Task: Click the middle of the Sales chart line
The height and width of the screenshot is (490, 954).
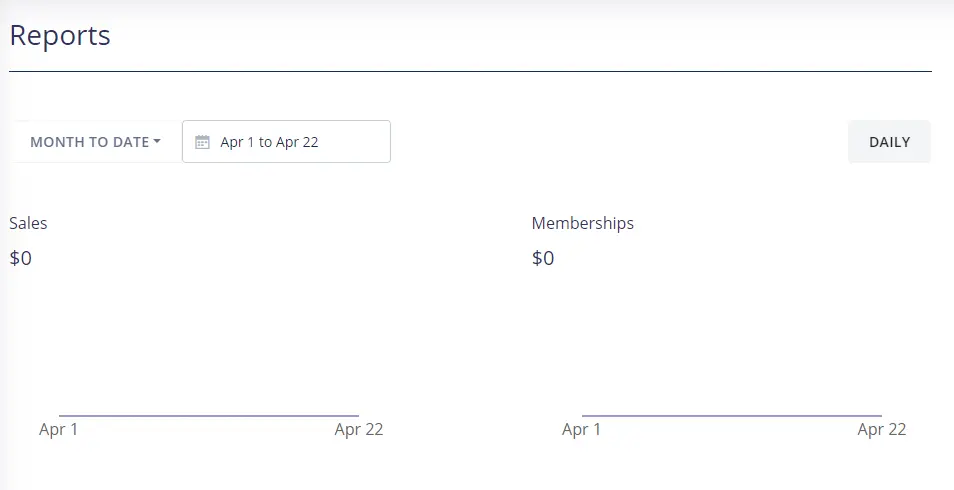Action: coord(209,415)
